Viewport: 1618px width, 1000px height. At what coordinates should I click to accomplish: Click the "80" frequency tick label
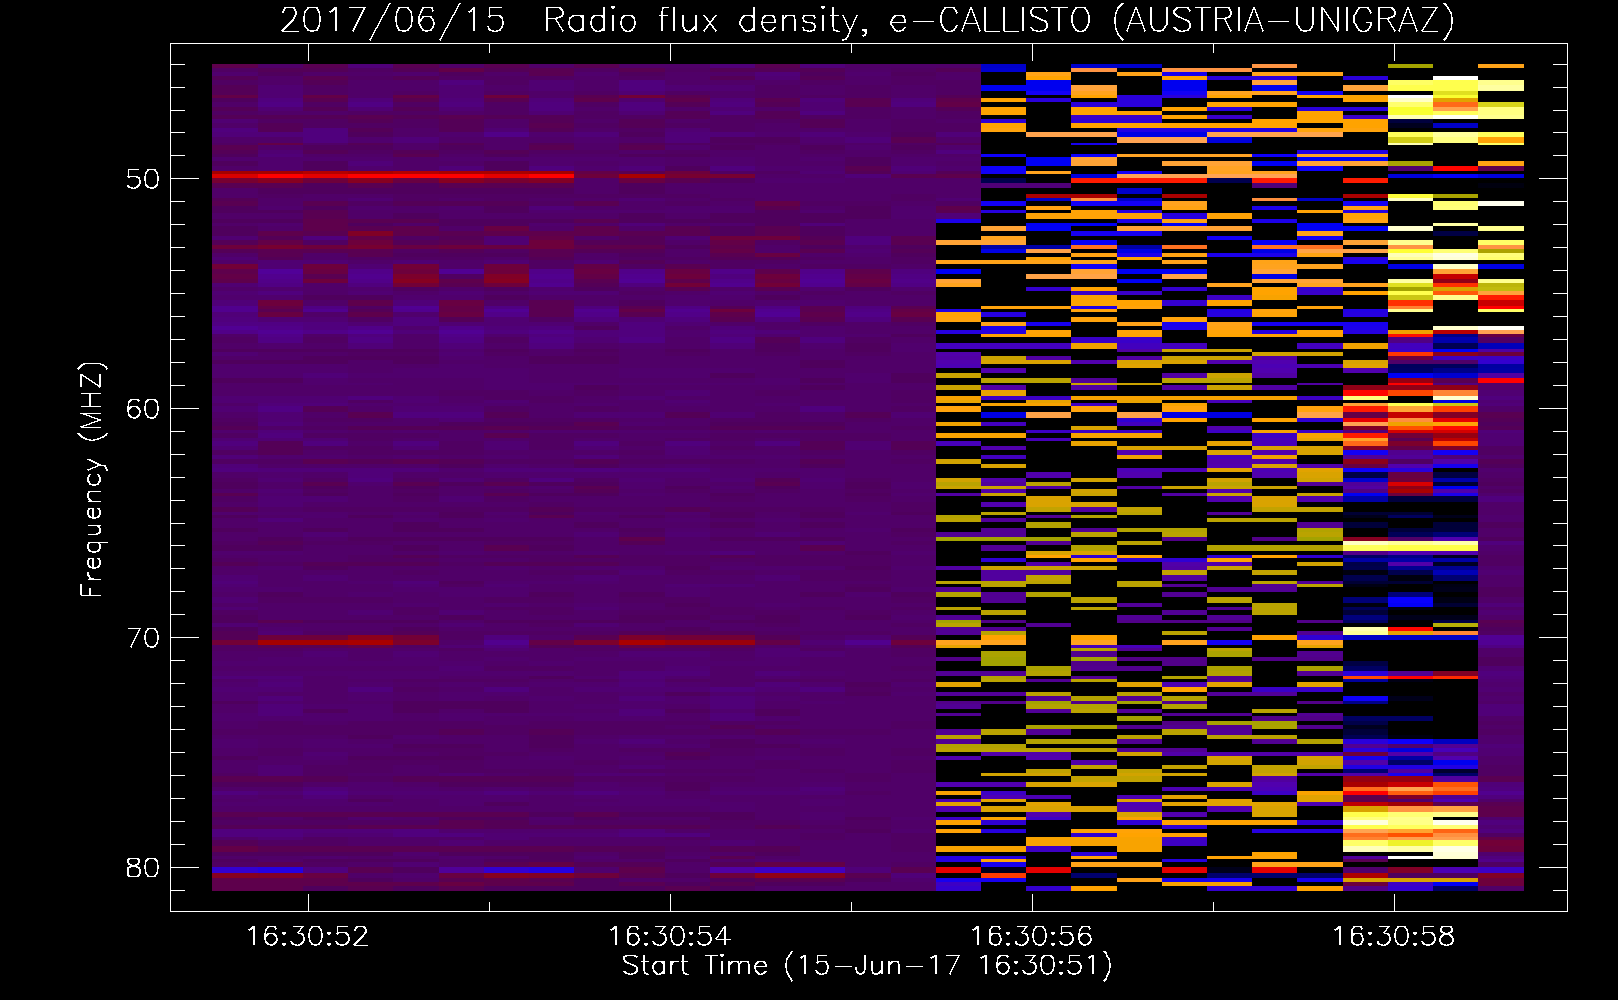143,868
